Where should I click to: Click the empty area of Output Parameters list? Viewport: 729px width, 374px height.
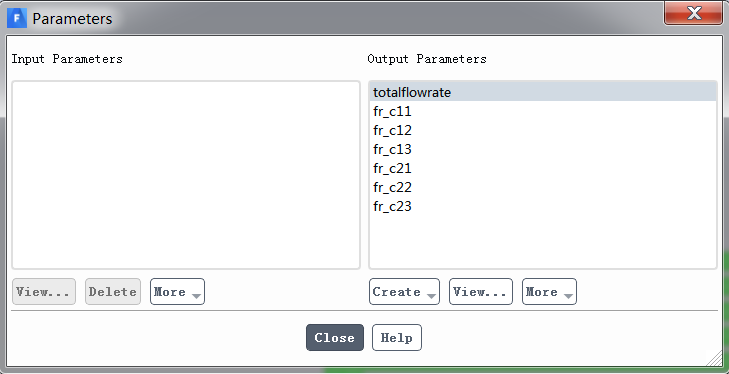tap(543, 242)
